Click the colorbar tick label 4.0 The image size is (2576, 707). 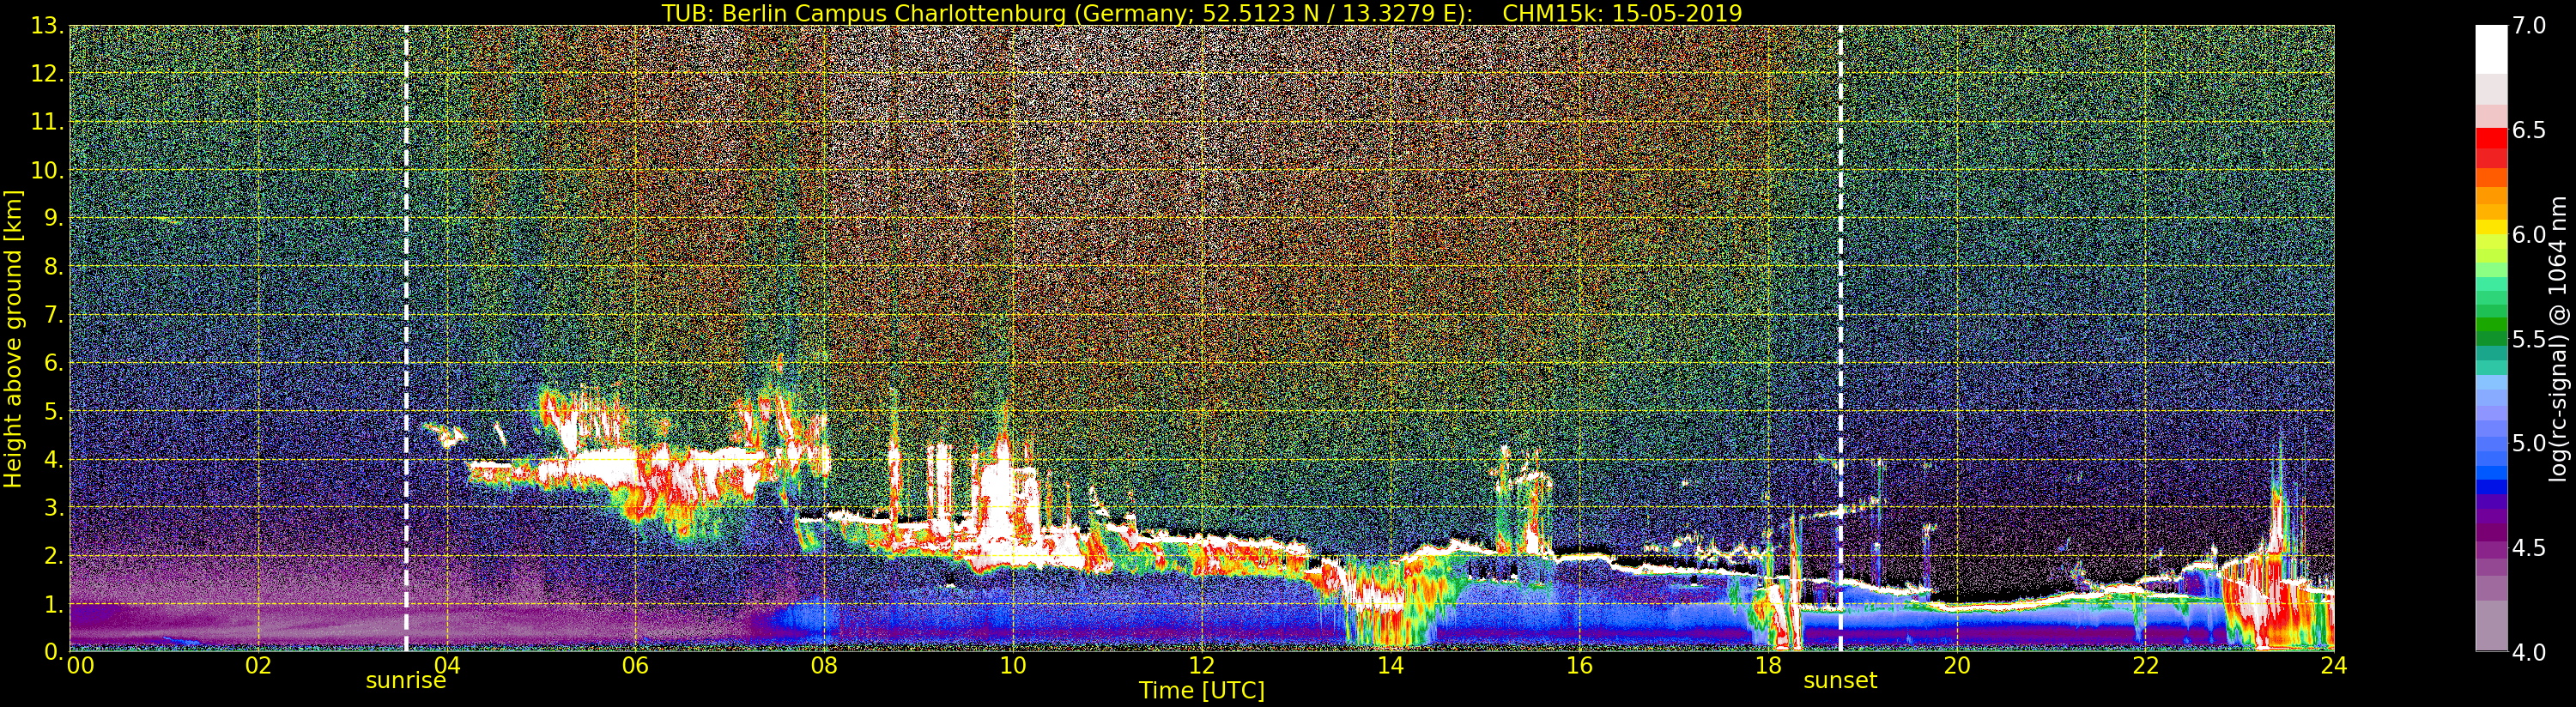coord(2529,652)
